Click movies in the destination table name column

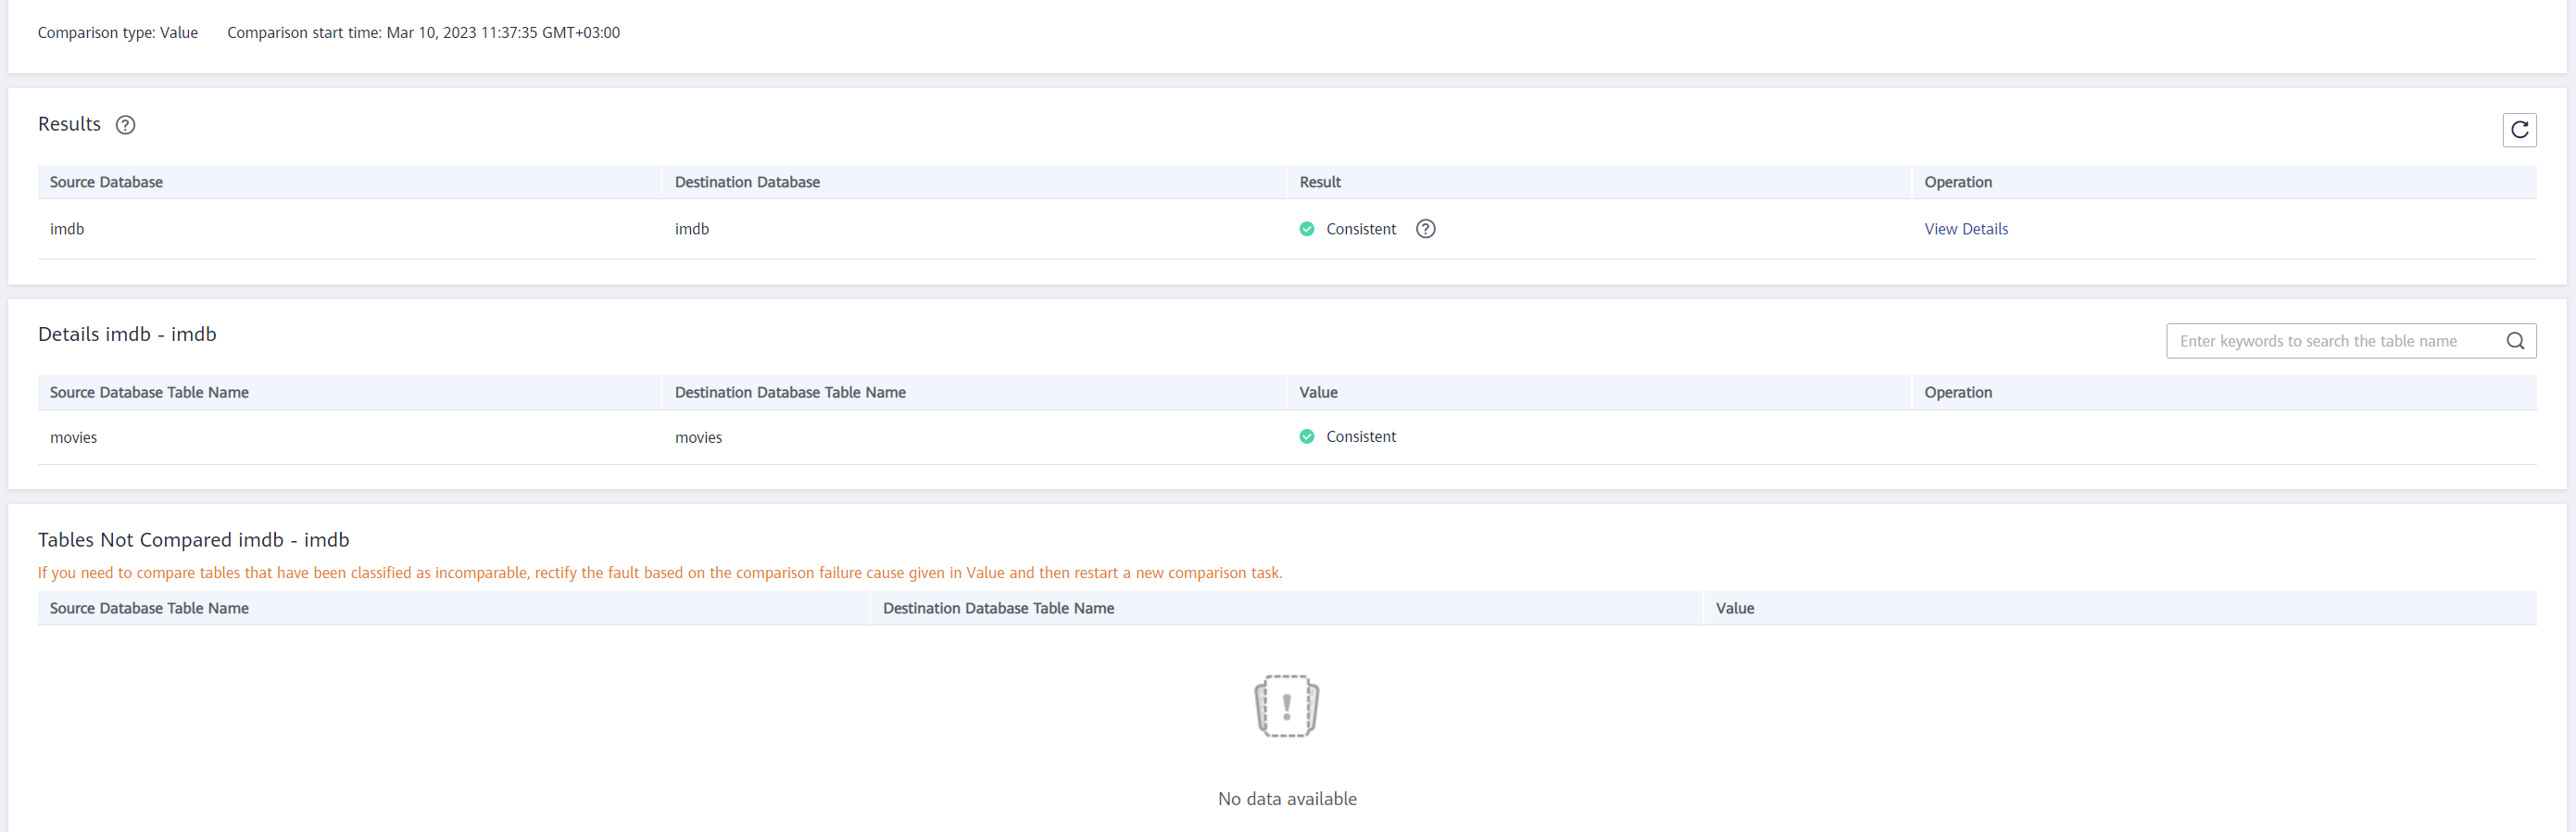point(698,438)
